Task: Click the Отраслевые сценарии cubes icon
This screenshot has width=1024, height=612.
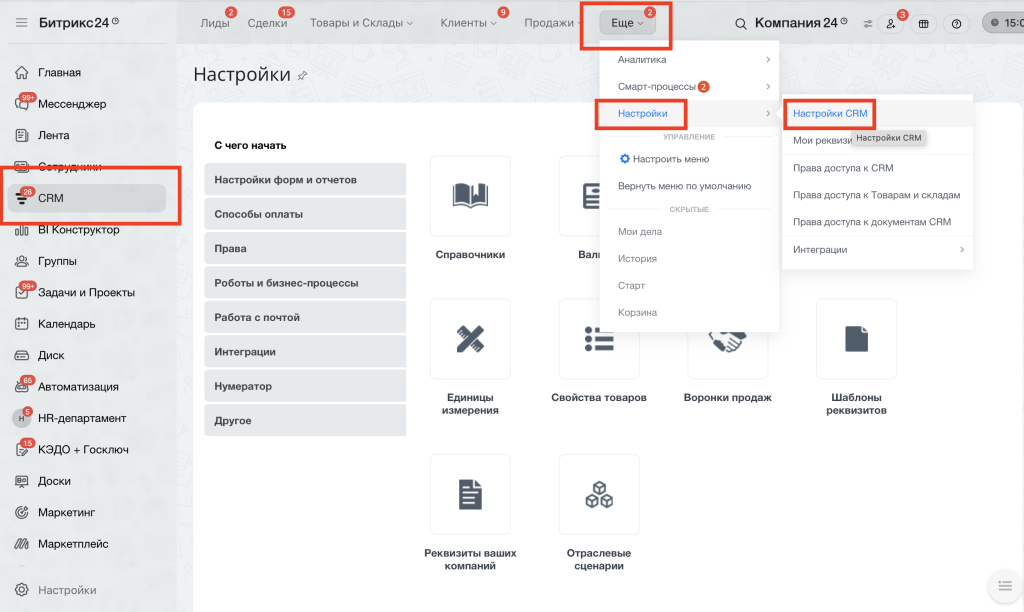Action: [x=599, y=494]
